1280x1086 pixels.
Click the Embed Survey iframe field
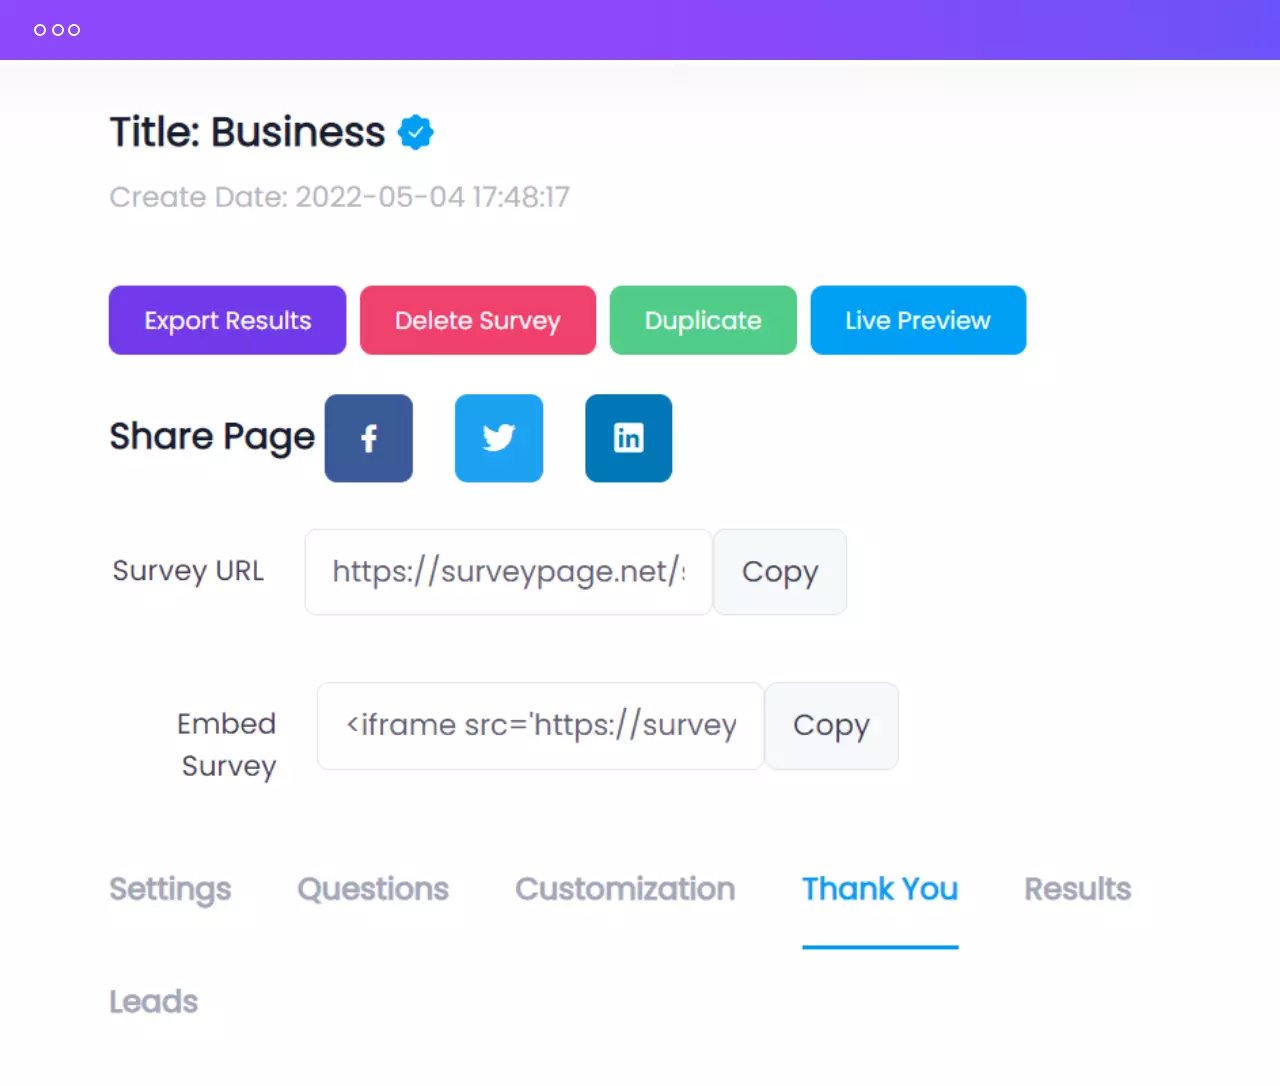click(540, 726)
